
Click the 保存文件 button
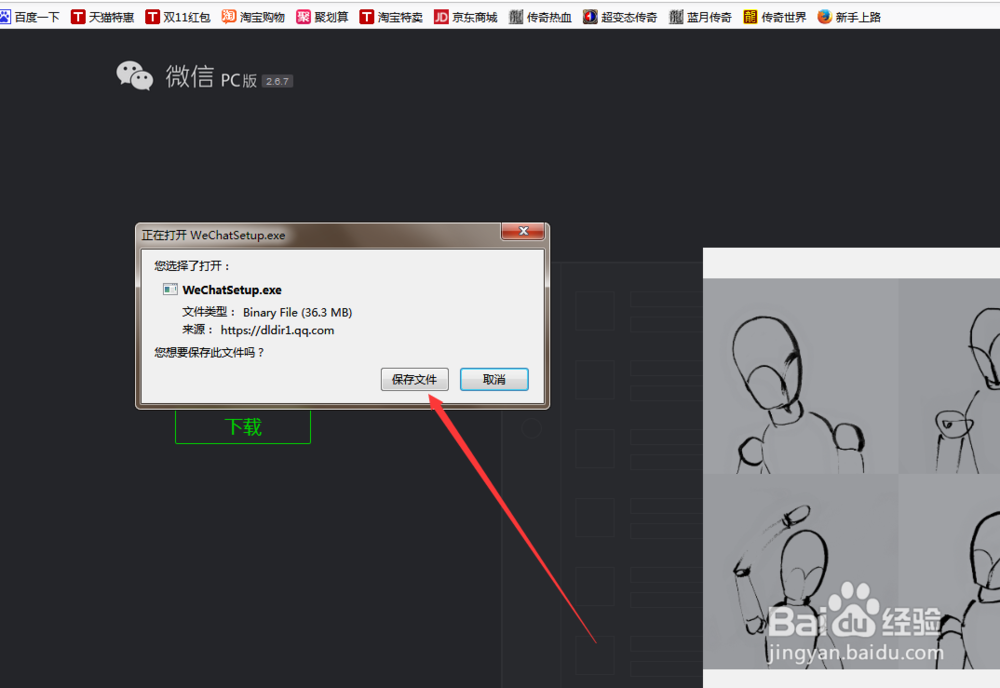(x=415, y=379)
